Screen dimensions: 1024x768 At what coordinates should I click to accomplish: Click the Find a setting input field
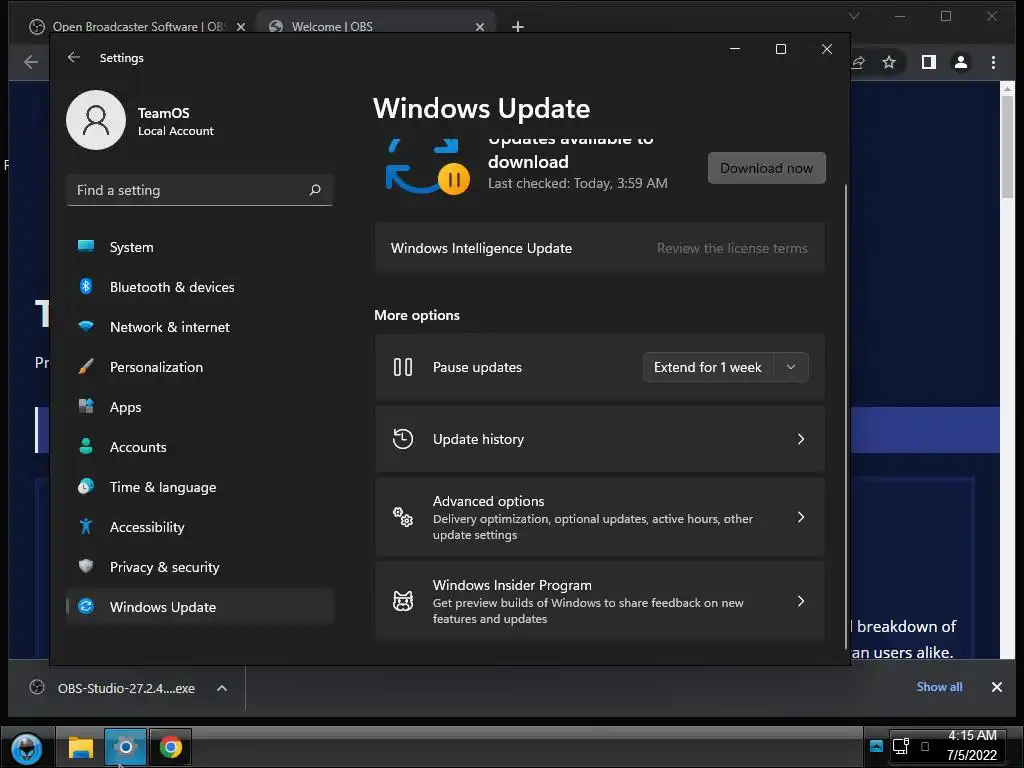coord(200,190)
